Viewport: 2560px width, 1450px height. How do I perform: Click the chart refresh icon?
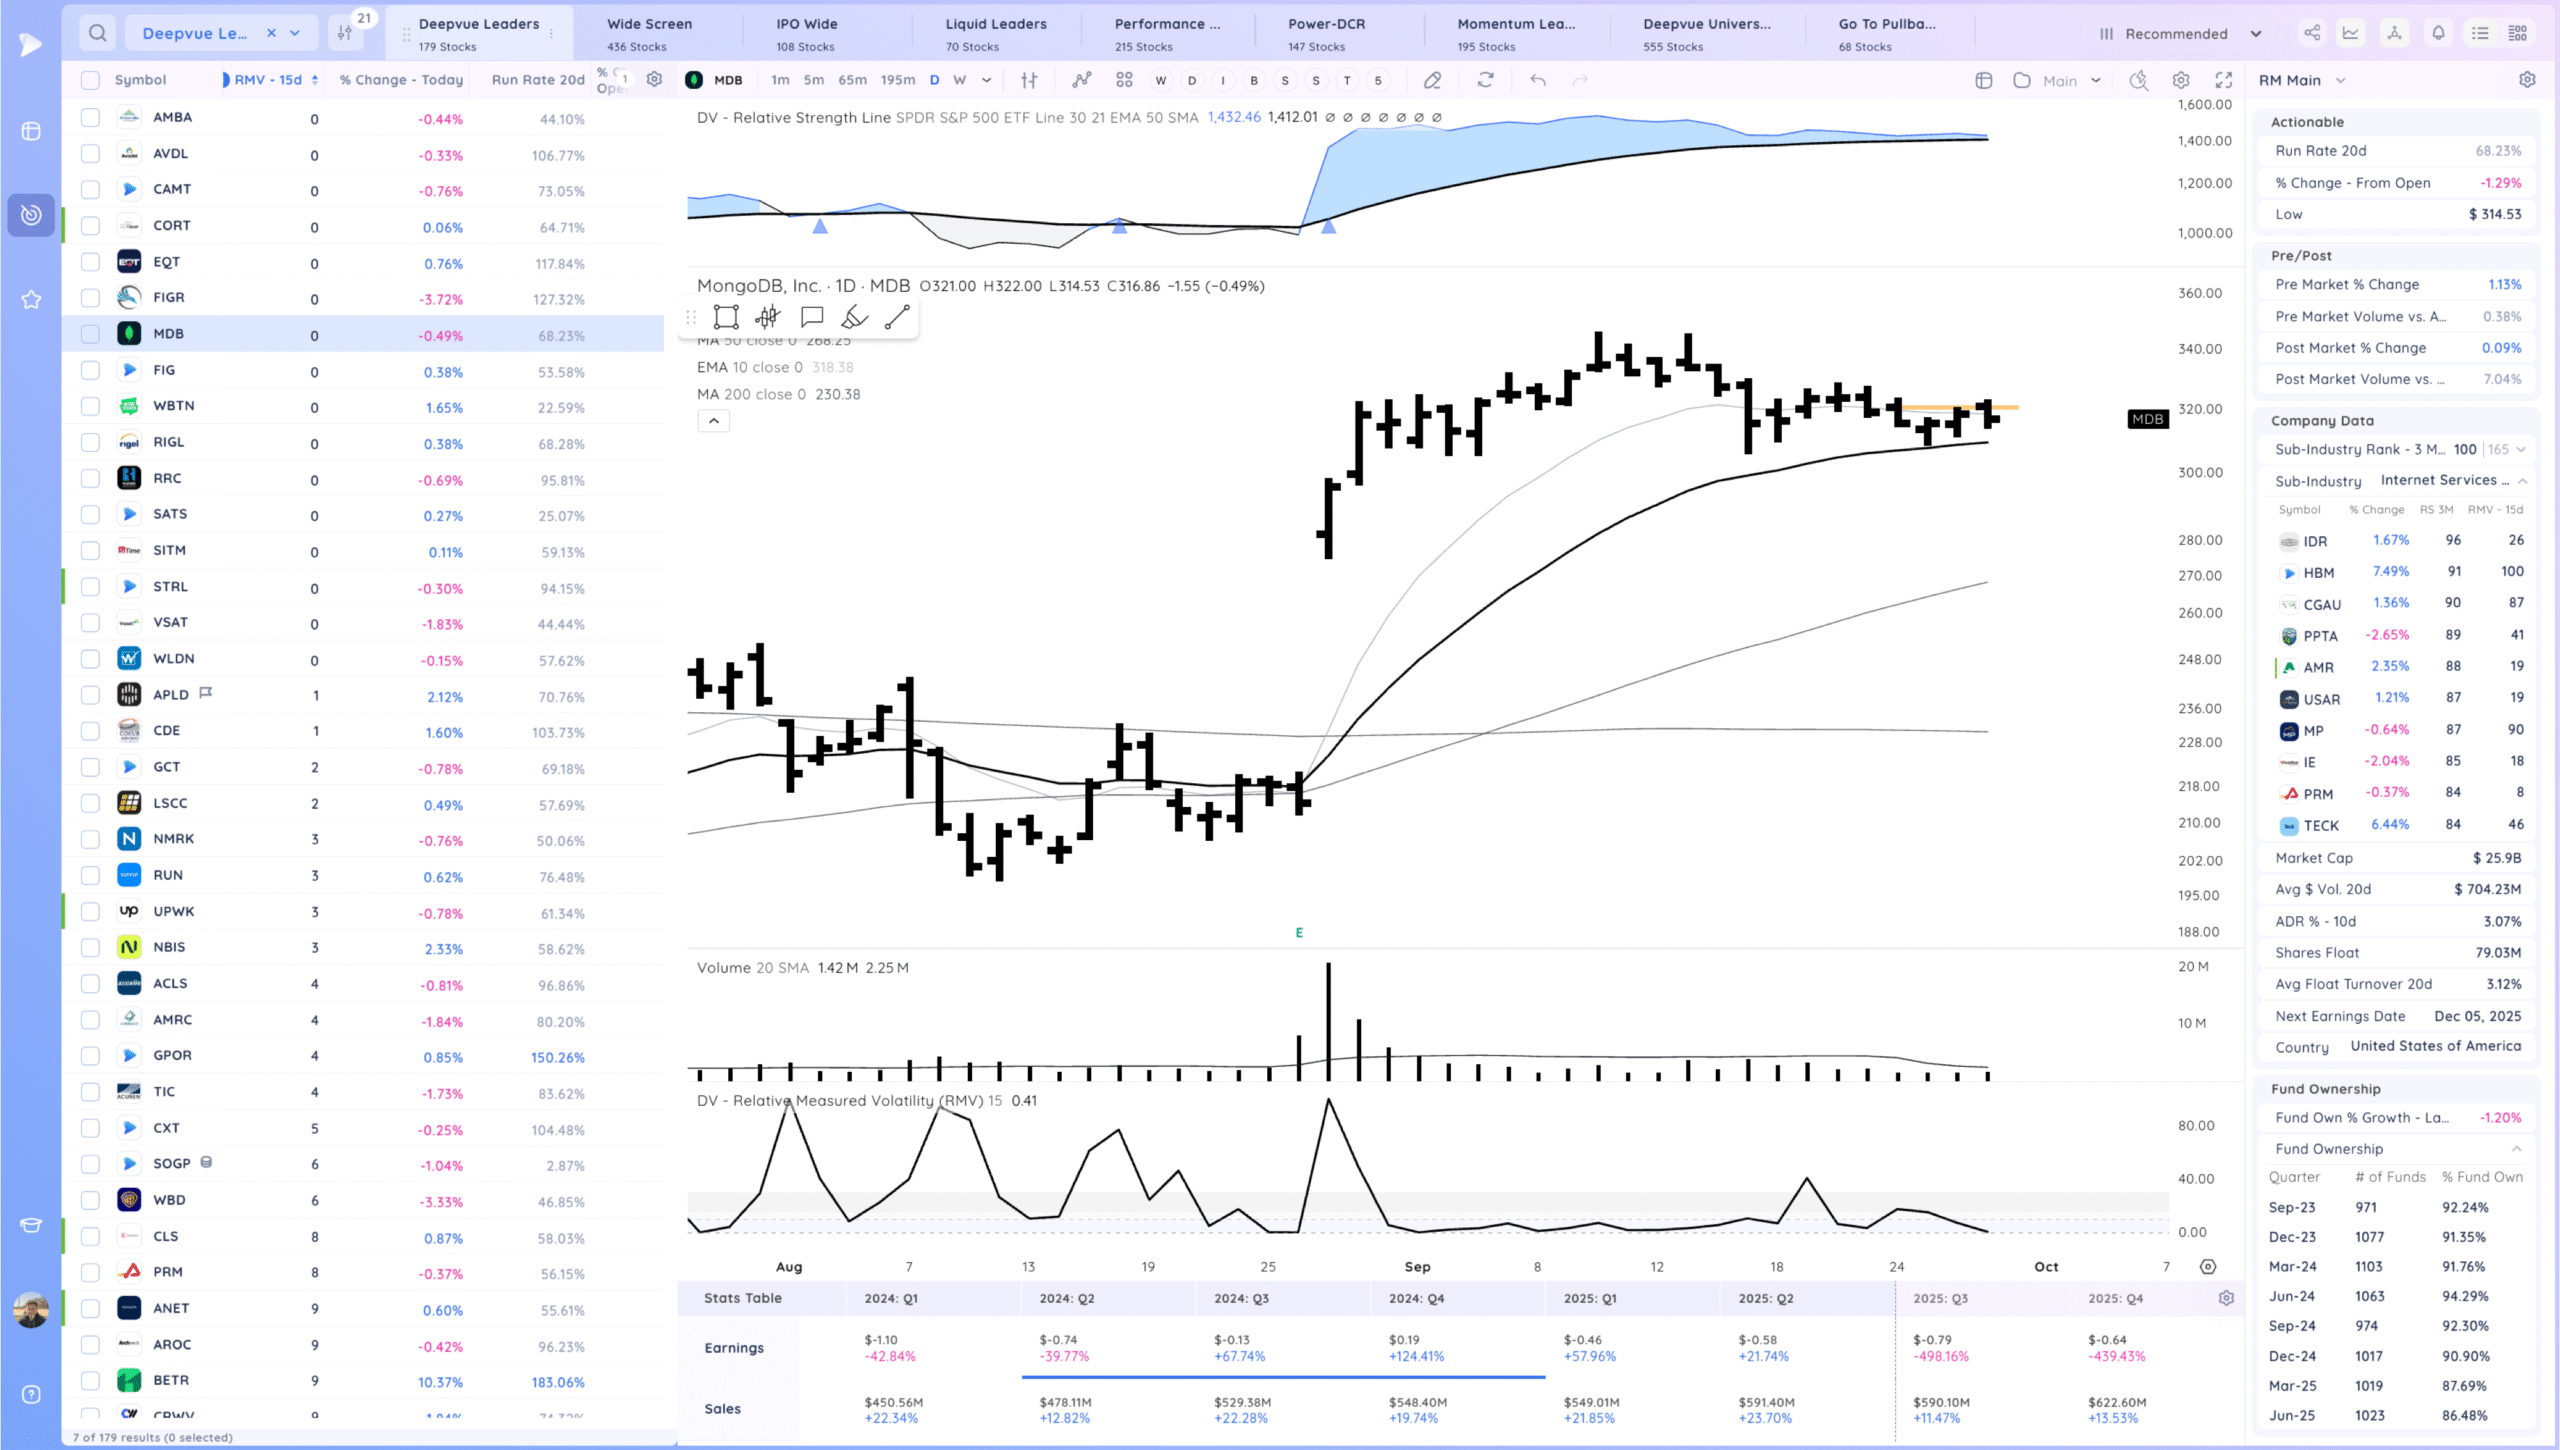coord(1485,80)
